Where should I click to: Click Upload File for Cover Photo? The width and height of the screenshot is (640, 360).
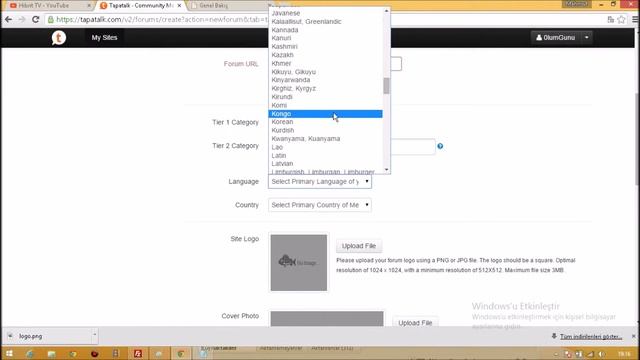coord(415,322)
